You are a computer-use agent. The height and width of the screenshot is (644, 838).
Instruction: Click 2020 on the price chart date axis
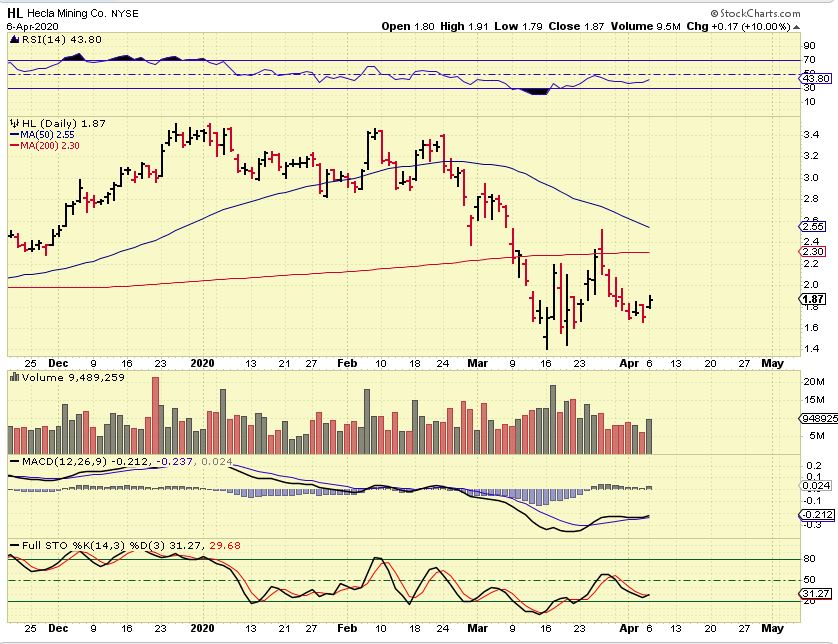(202, 363)
